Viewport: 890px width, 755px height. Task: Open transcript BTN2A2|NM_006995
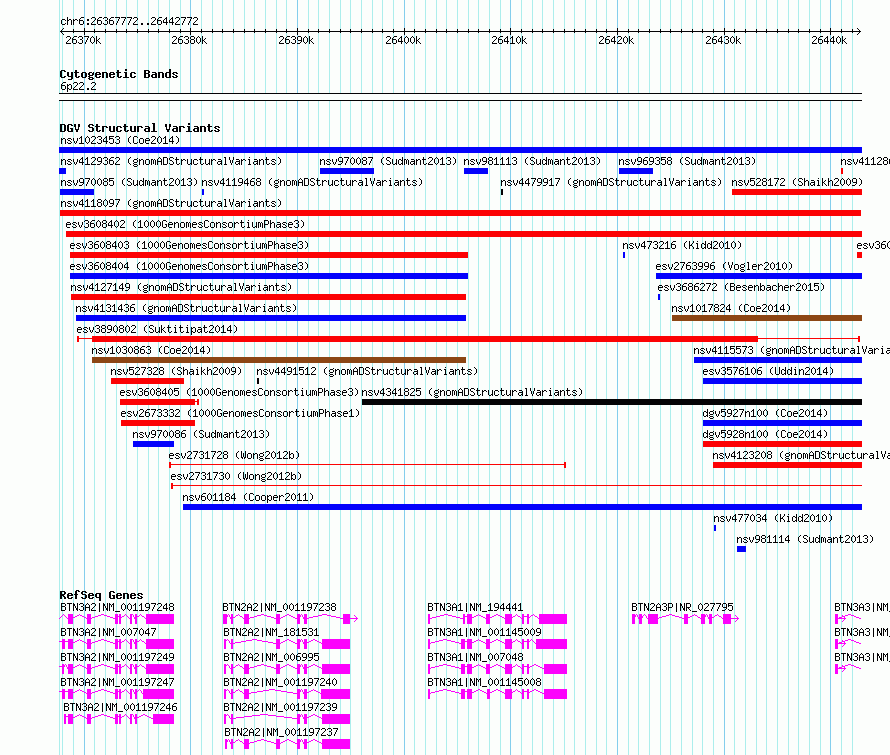[271, 657]
